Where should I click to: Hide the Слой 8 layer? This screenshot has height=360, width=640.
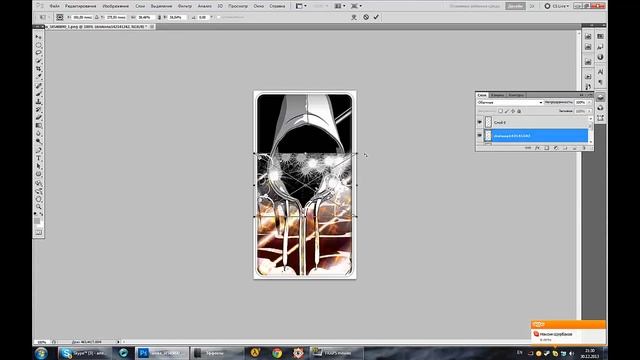480,122
